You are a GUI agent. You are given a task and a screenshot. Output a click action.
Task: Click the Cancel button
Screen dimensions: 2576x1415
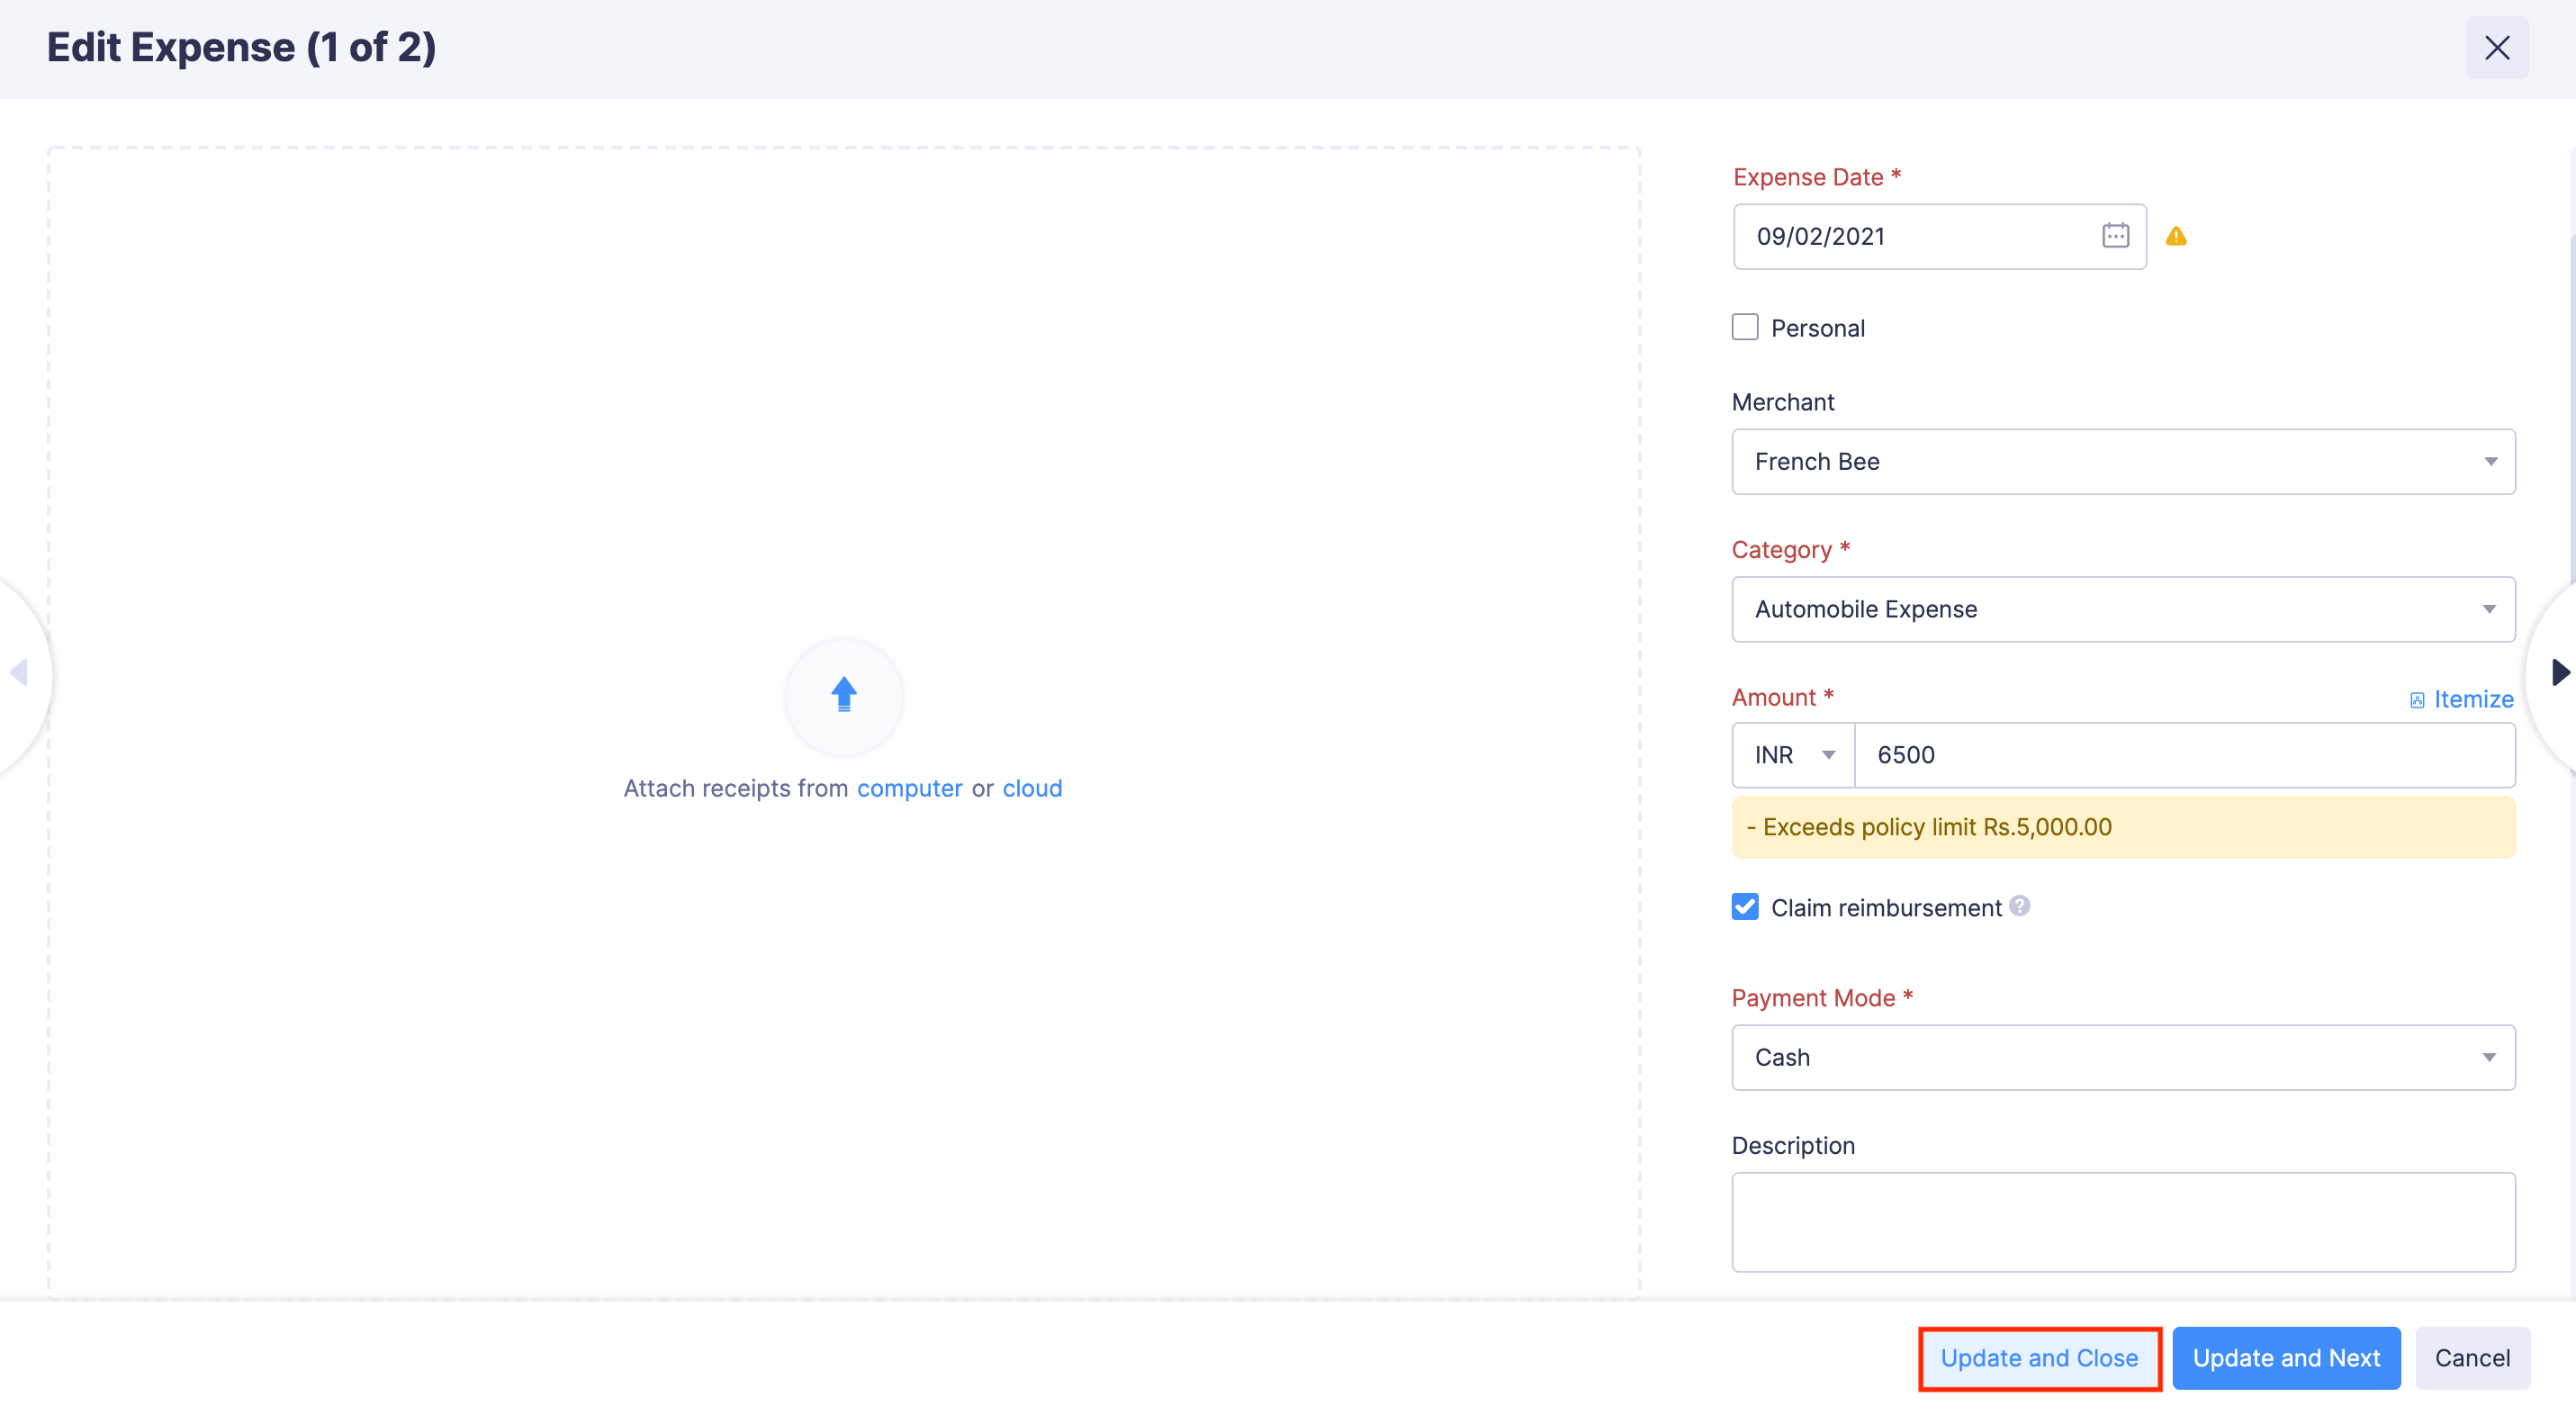[x=2473, y=1357]
